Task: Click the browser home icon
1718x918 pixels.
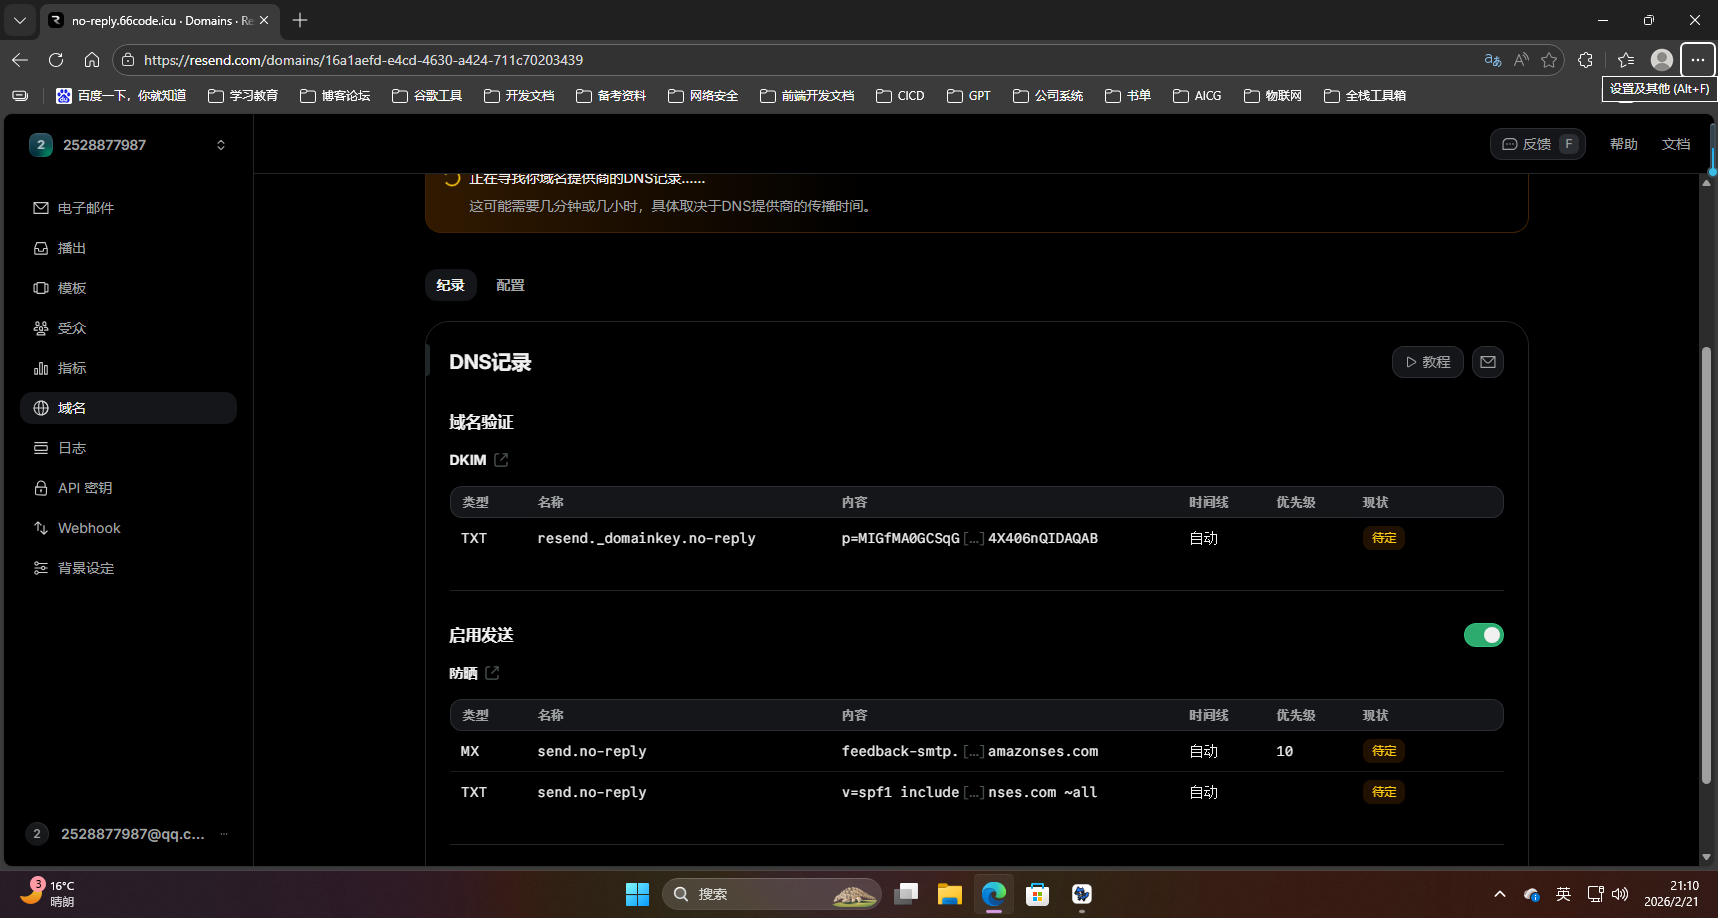Action: (x=92, y=60)
